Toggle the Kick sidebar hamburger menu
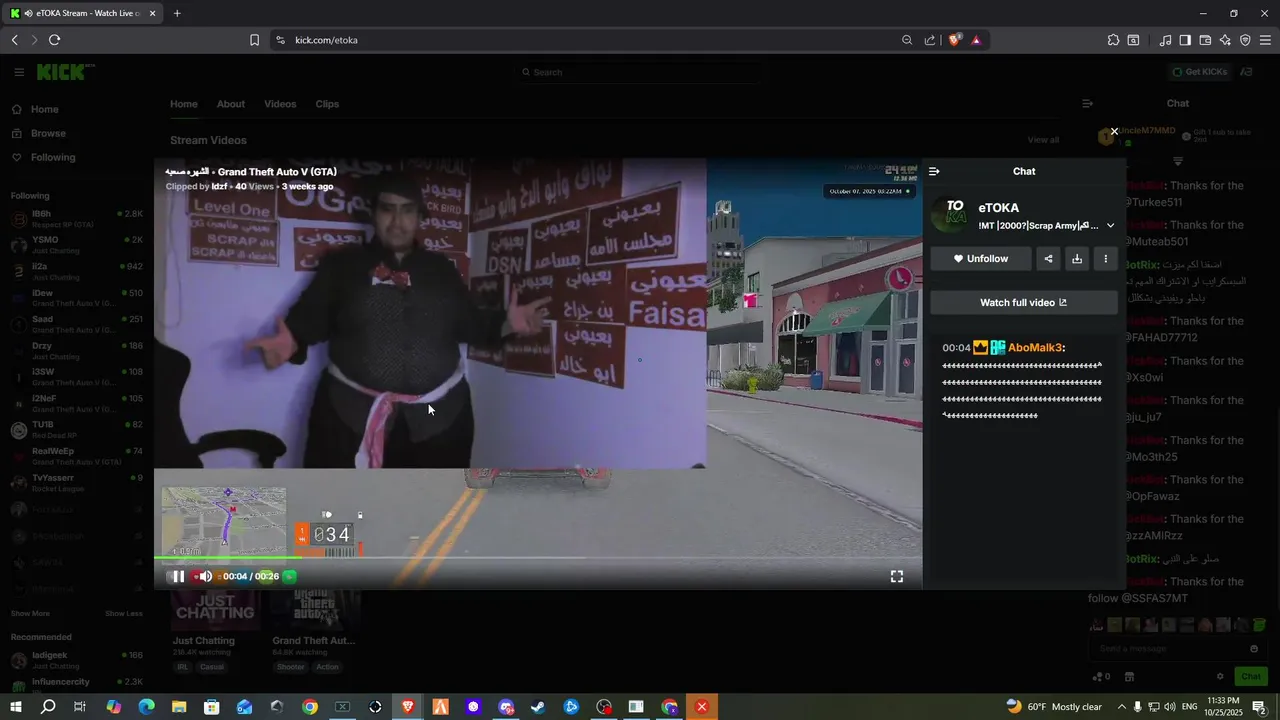The width and height of the screenshot is (1280, 720). point(19,72)
